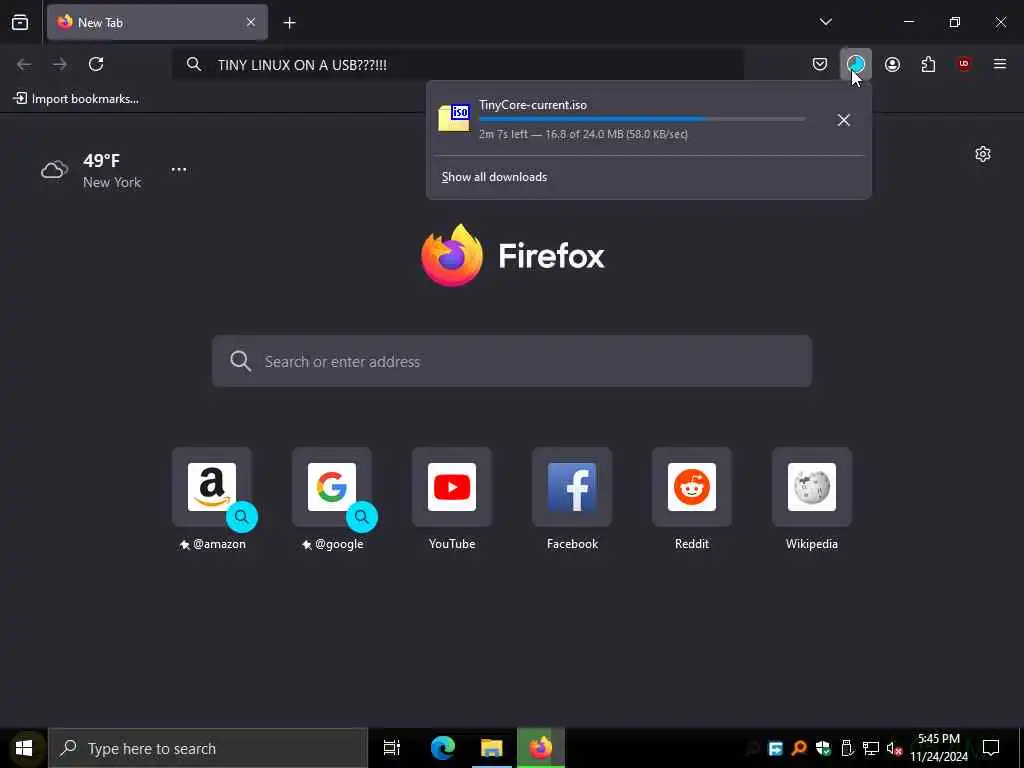Cancel the TinyCore-current.iso download
The height and width of the screenshot is (768, 1024).
[x=844, y=120]
